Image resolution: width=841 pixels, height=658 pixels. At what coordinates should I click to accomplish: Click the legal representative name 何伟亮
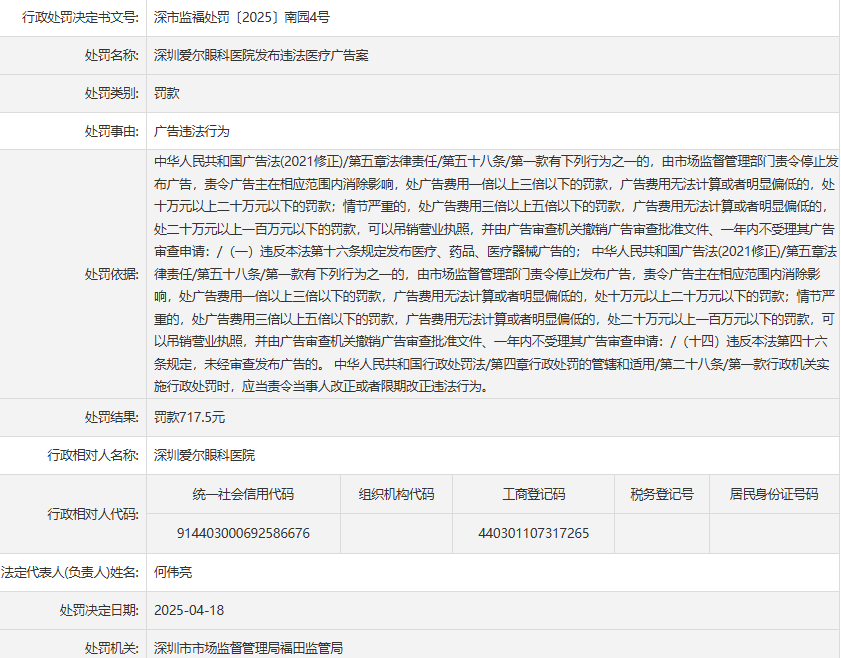click(173, 572)
